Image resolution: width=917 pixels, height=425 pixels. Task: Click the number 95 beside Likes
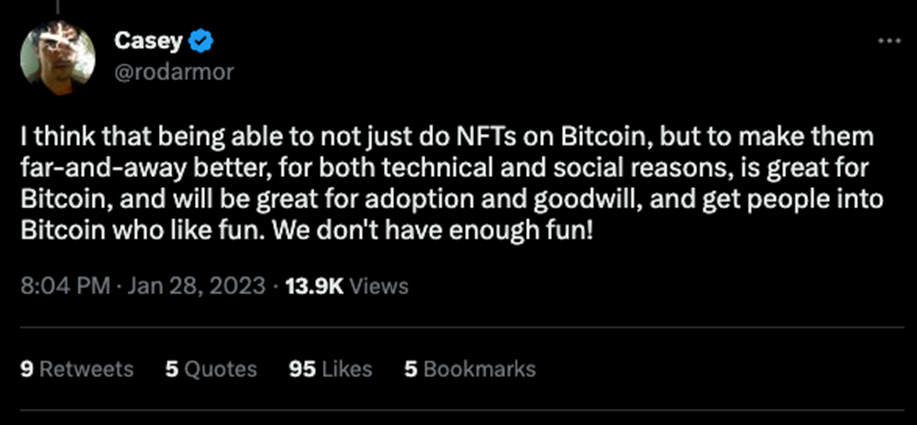[302, 368]
